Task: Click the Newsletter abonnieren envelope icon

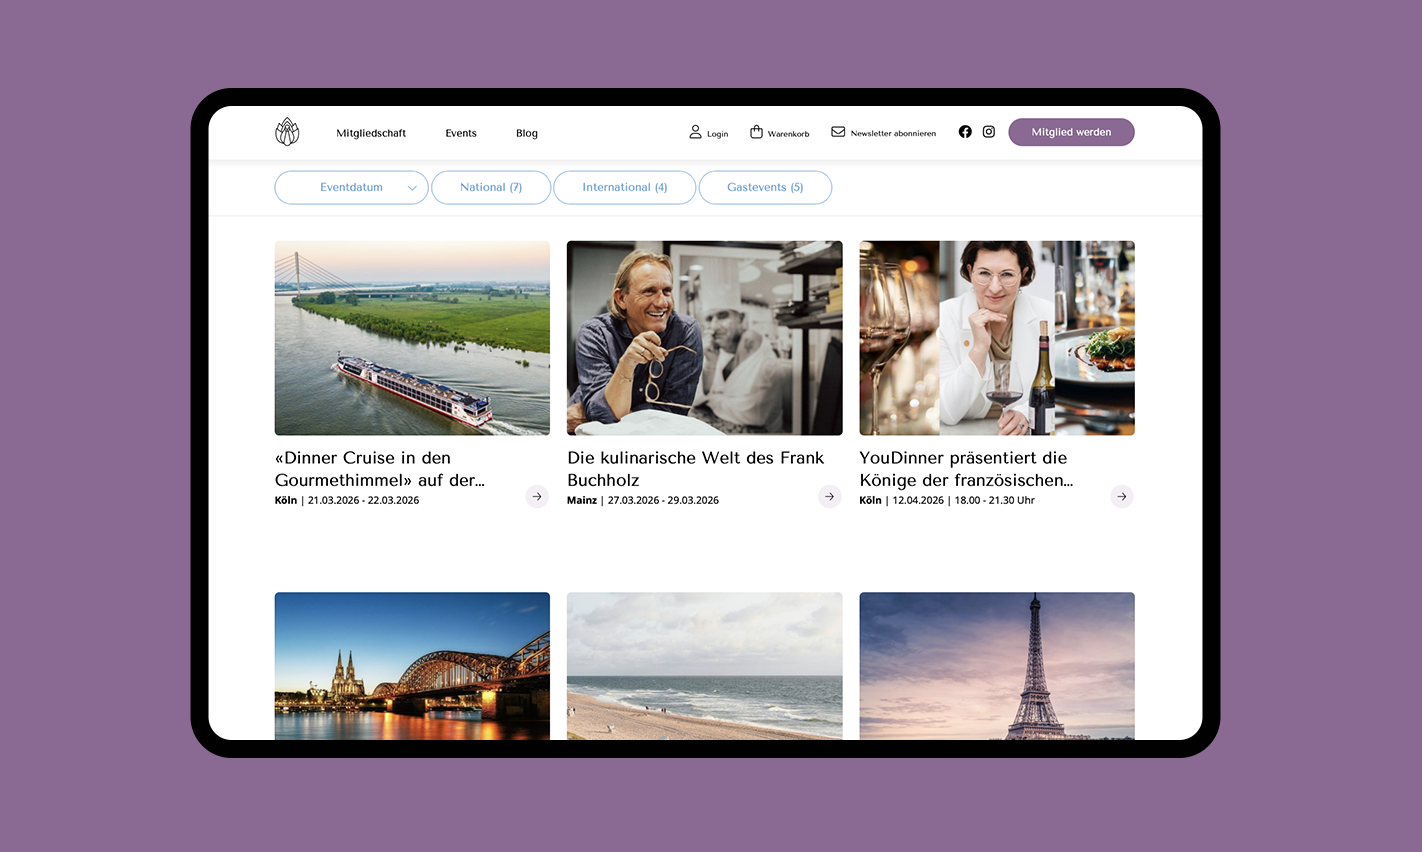Action: coord(836,131)
